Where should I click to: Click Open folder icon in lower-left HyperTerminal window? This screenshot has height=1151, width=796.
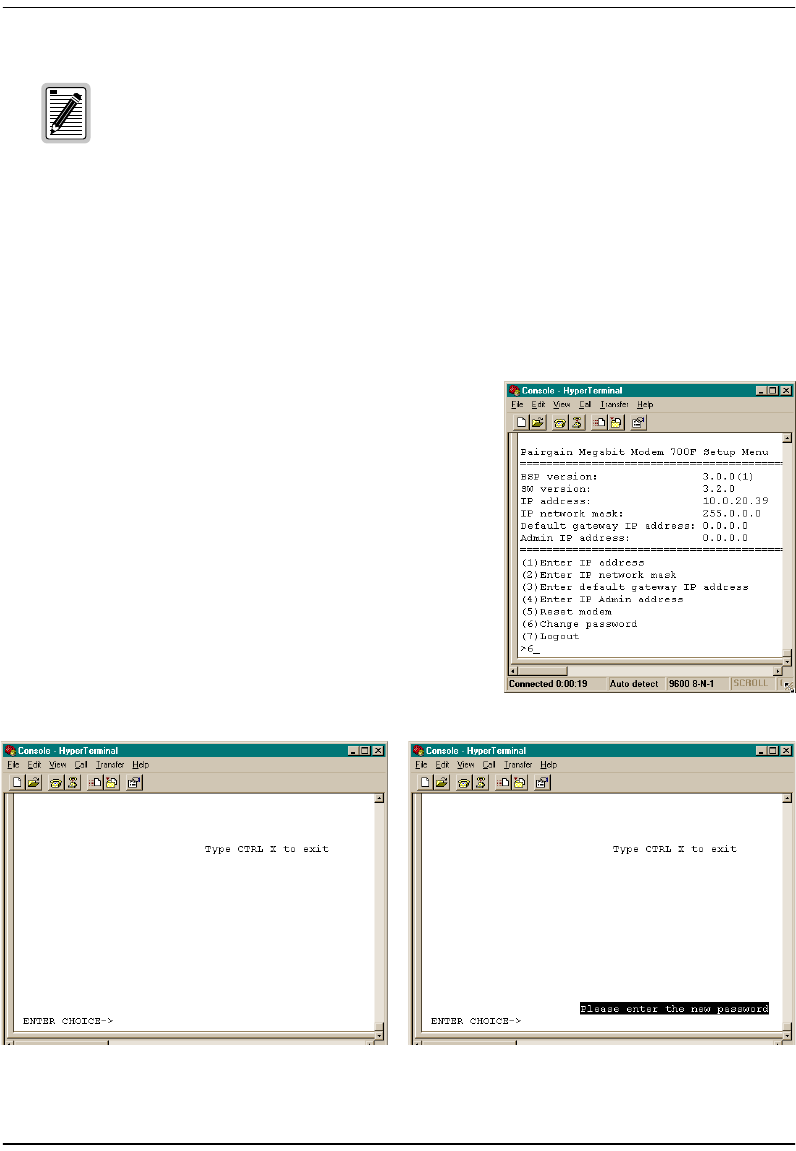[x=34, y=783]
